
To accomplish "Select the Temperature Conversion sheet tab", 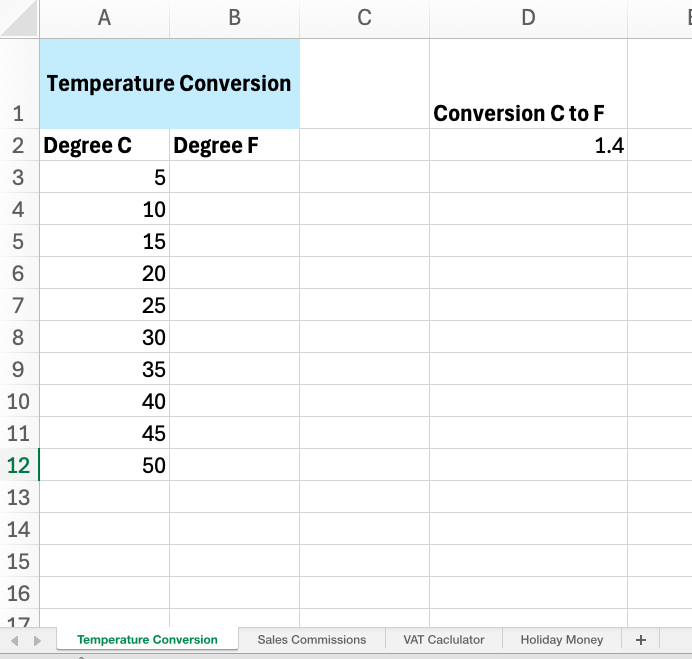I will click(147, 640).
